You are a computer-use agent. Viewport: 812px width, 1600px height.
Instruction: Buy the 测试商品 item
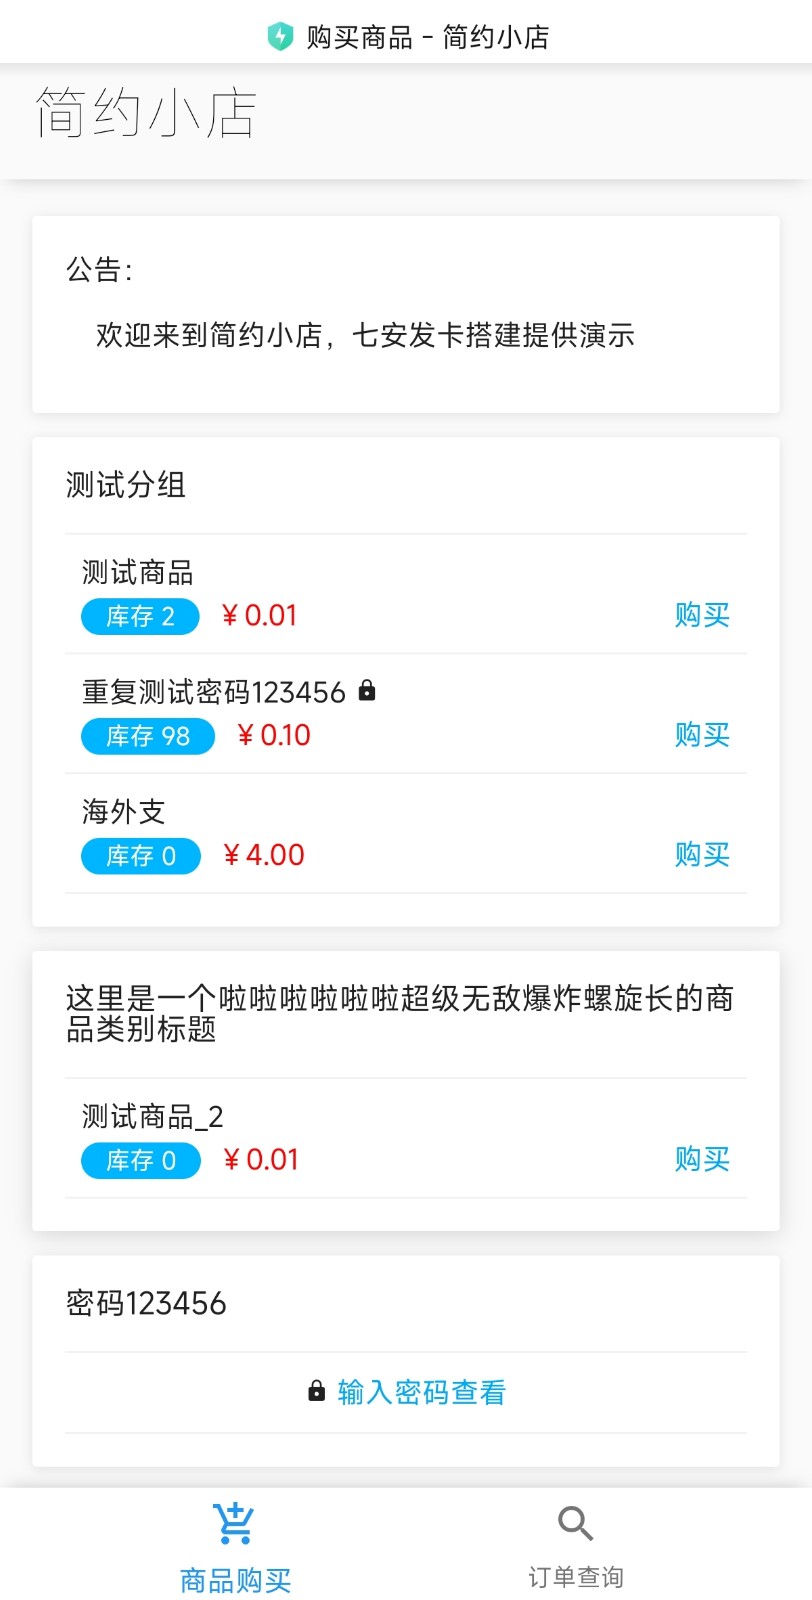tap(701, 615)
